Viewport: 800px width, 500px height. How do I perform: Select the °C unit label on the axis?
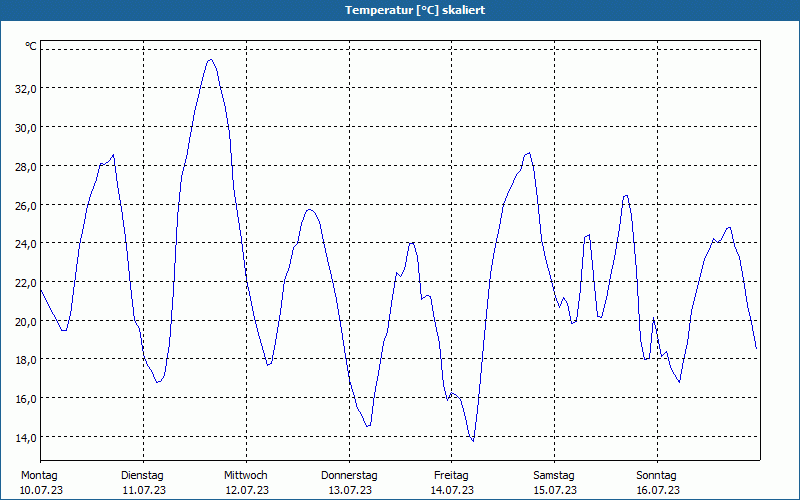(x=31, y=46)
